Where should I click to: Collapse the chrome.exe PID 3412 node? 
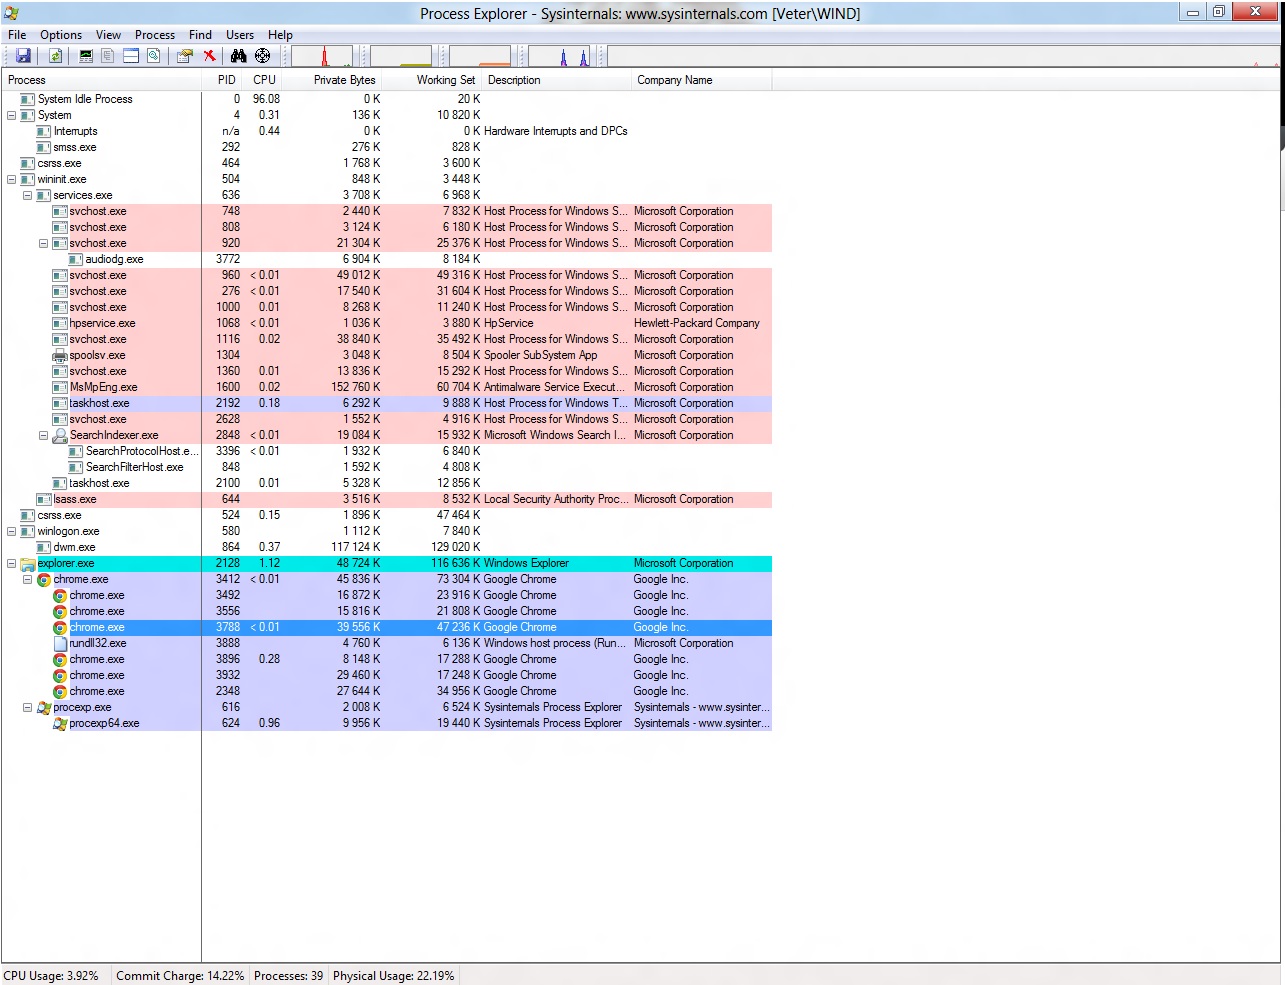coord(27,579)
